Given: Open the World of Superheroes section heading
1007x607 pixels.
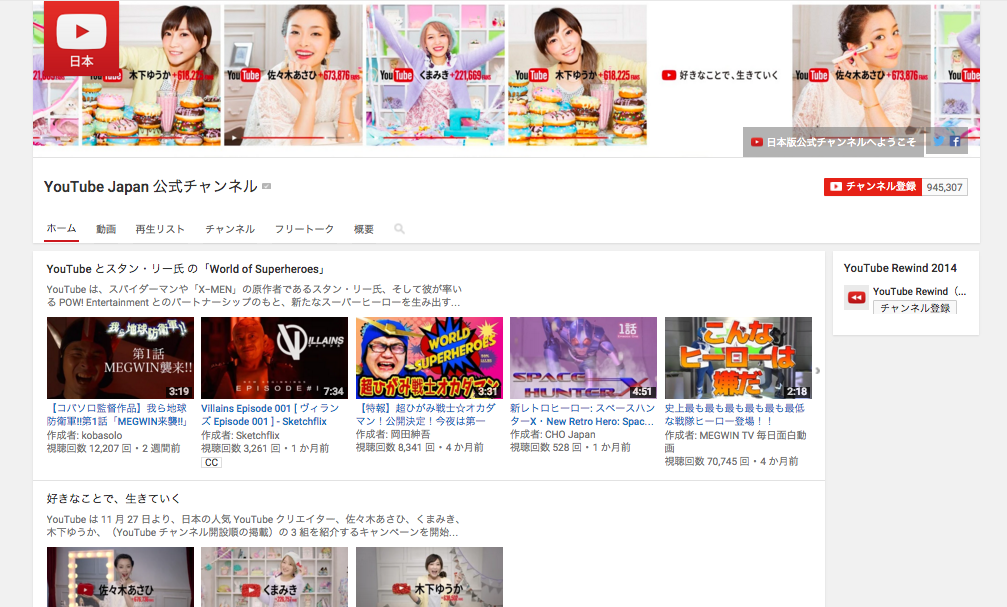Looking at the screenshot, I should (x=186, y=269).
